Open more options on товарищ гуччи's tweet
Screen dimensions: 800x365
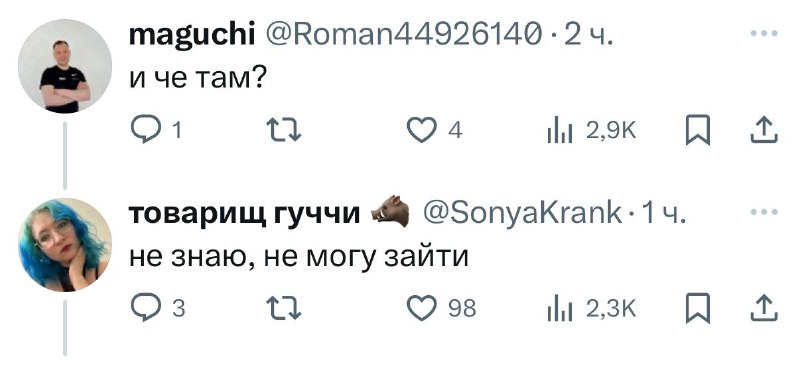764,211
